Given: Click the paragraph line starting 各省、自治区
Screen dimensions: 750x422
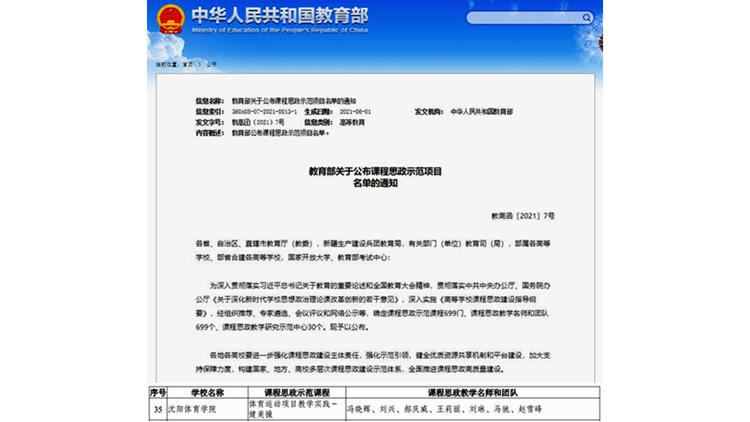Looking at the screenshot, I should [x=373, y=244].
